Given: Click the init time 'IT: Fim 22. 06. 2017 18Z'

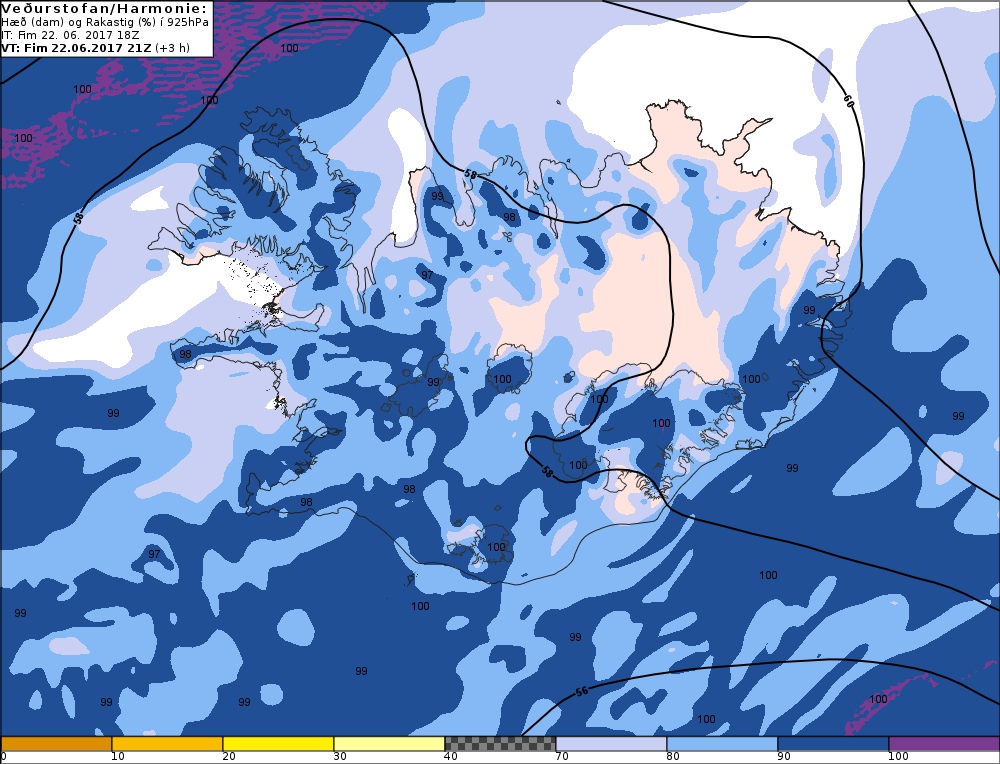Looking at the screenshot, I should [x=70, y=35].
